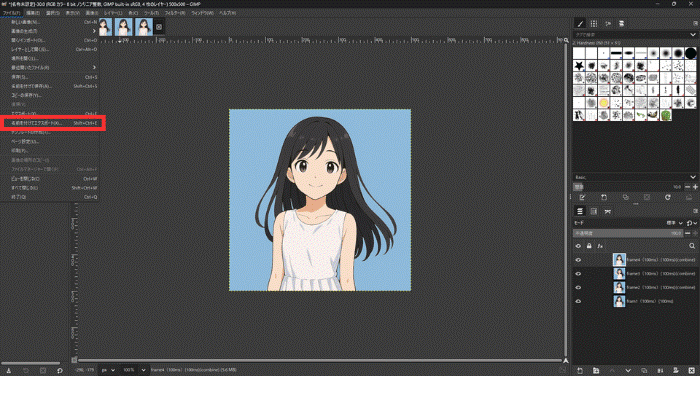Viewport: 700px width, 400px height.
Task: Select the green pepper brush
Action: [666, 116]
